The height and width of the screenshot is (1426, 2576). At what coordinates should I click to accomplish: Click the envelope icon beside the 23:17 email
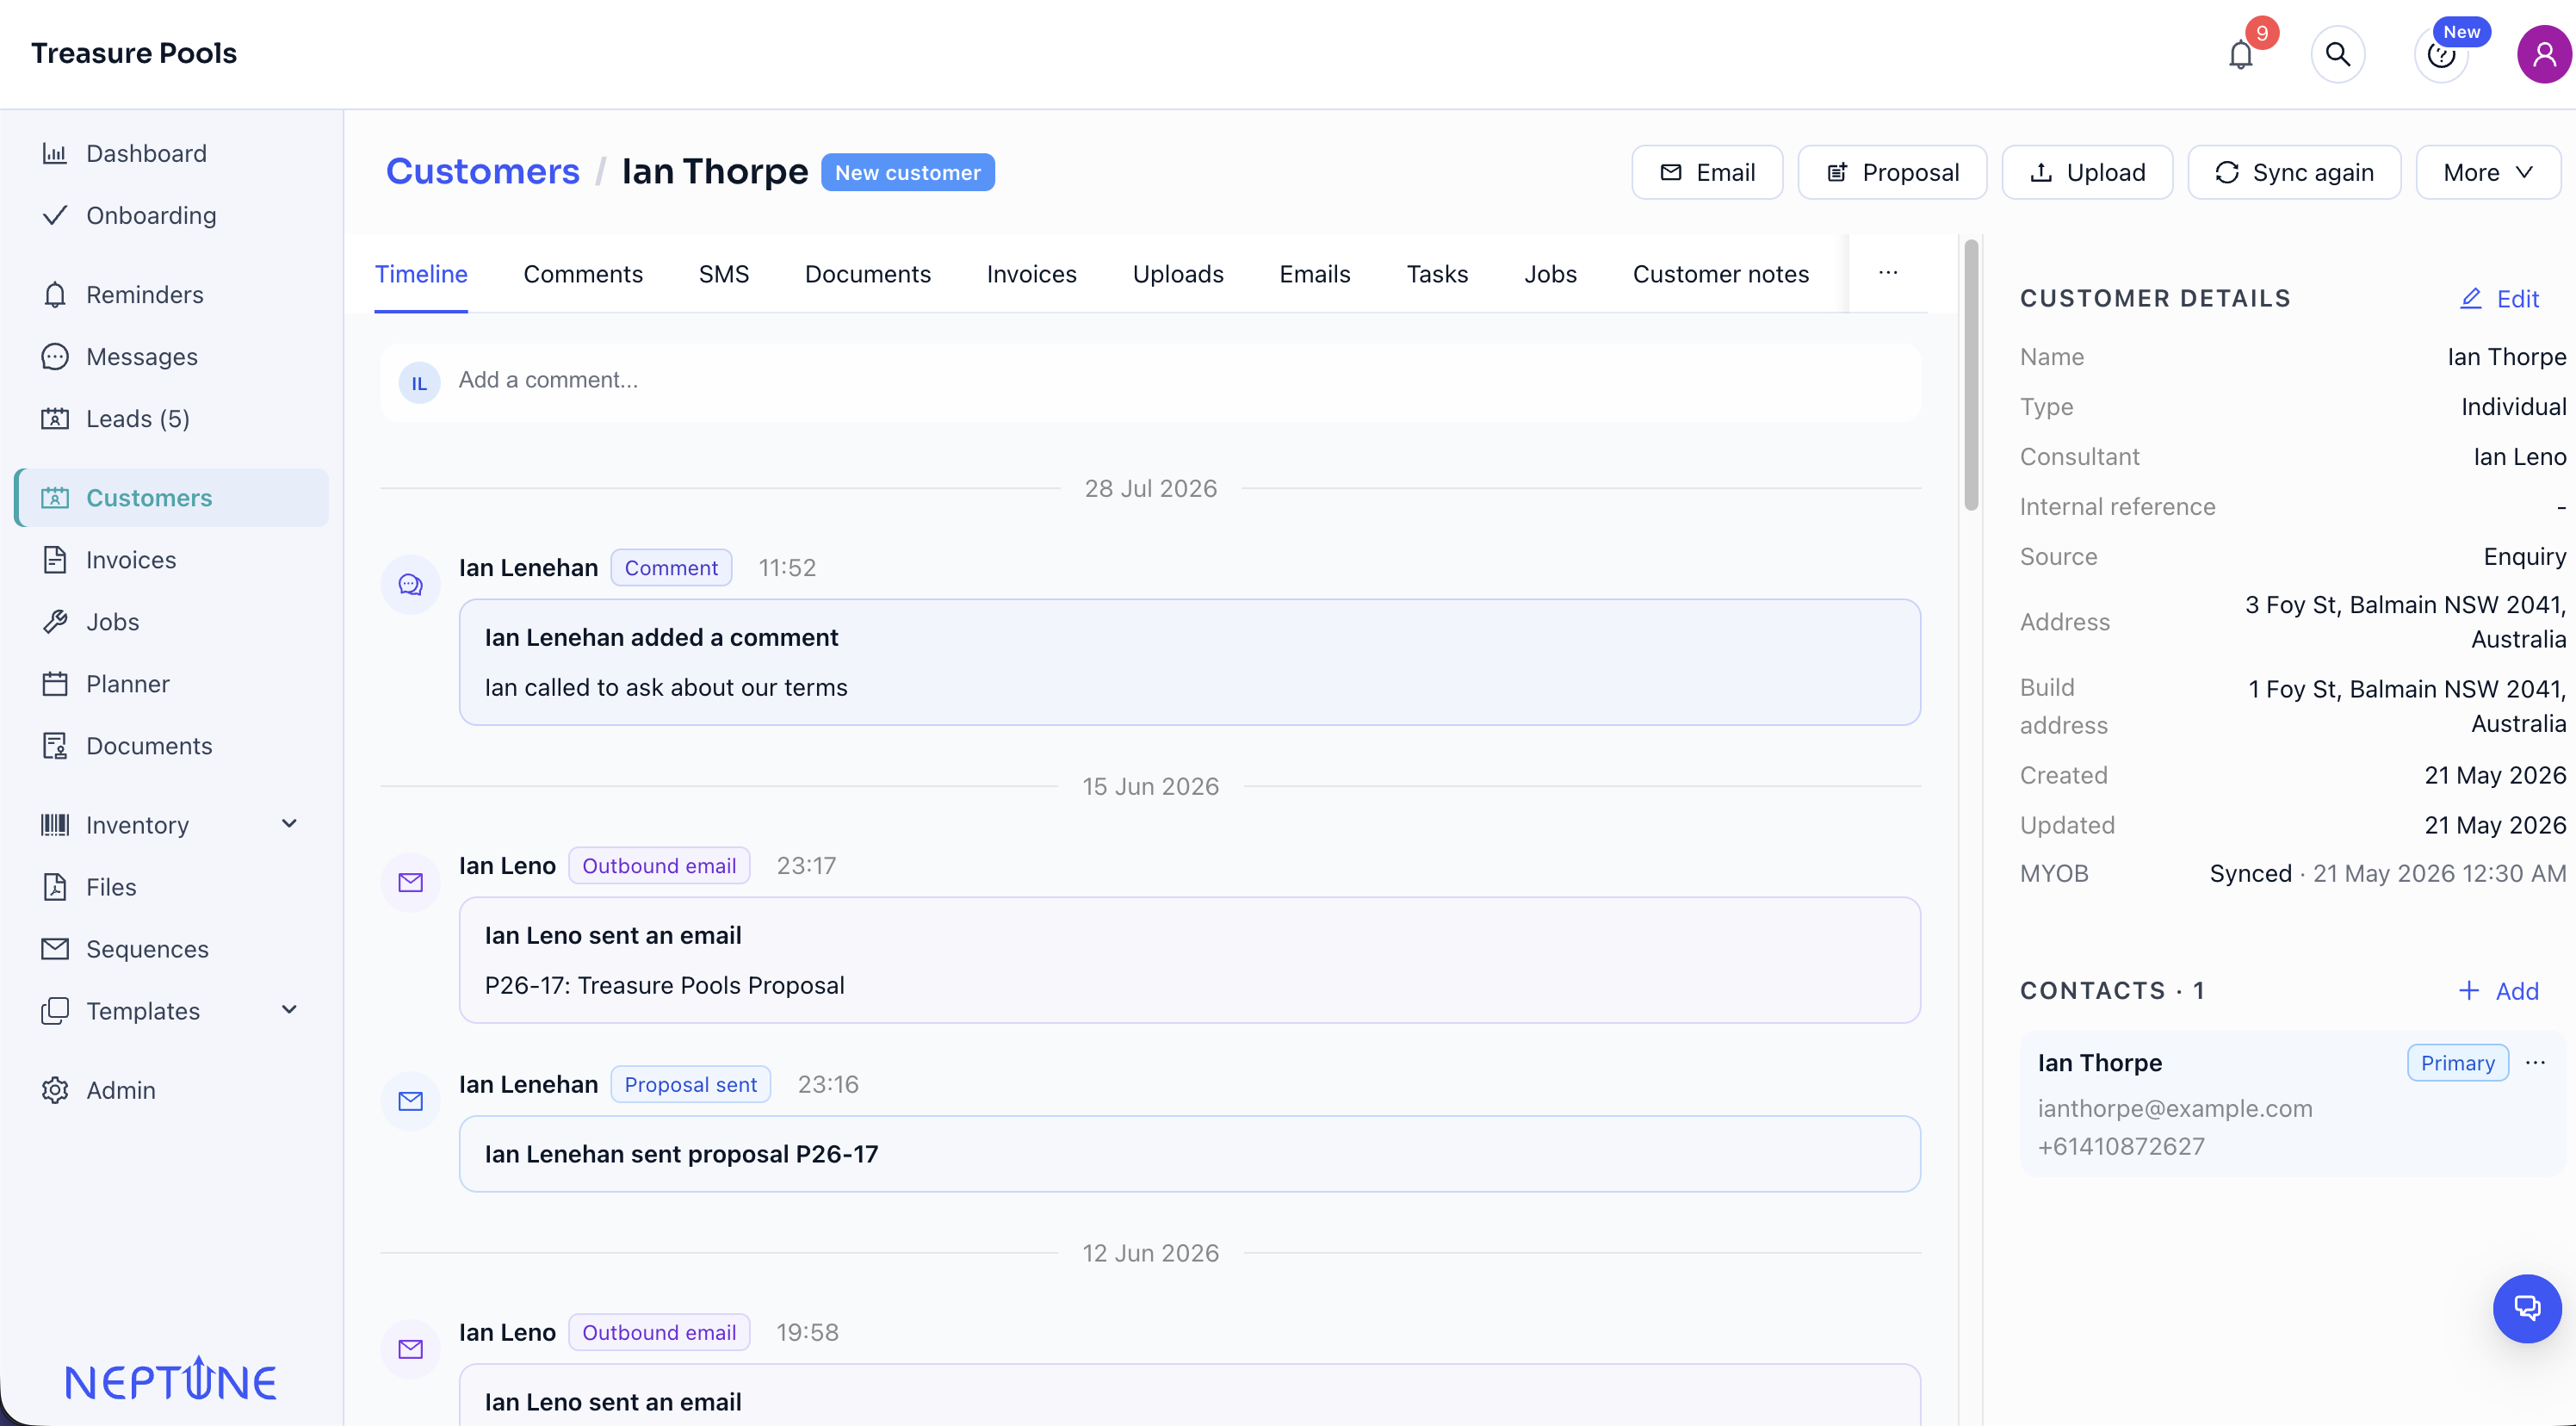[410, 882]
